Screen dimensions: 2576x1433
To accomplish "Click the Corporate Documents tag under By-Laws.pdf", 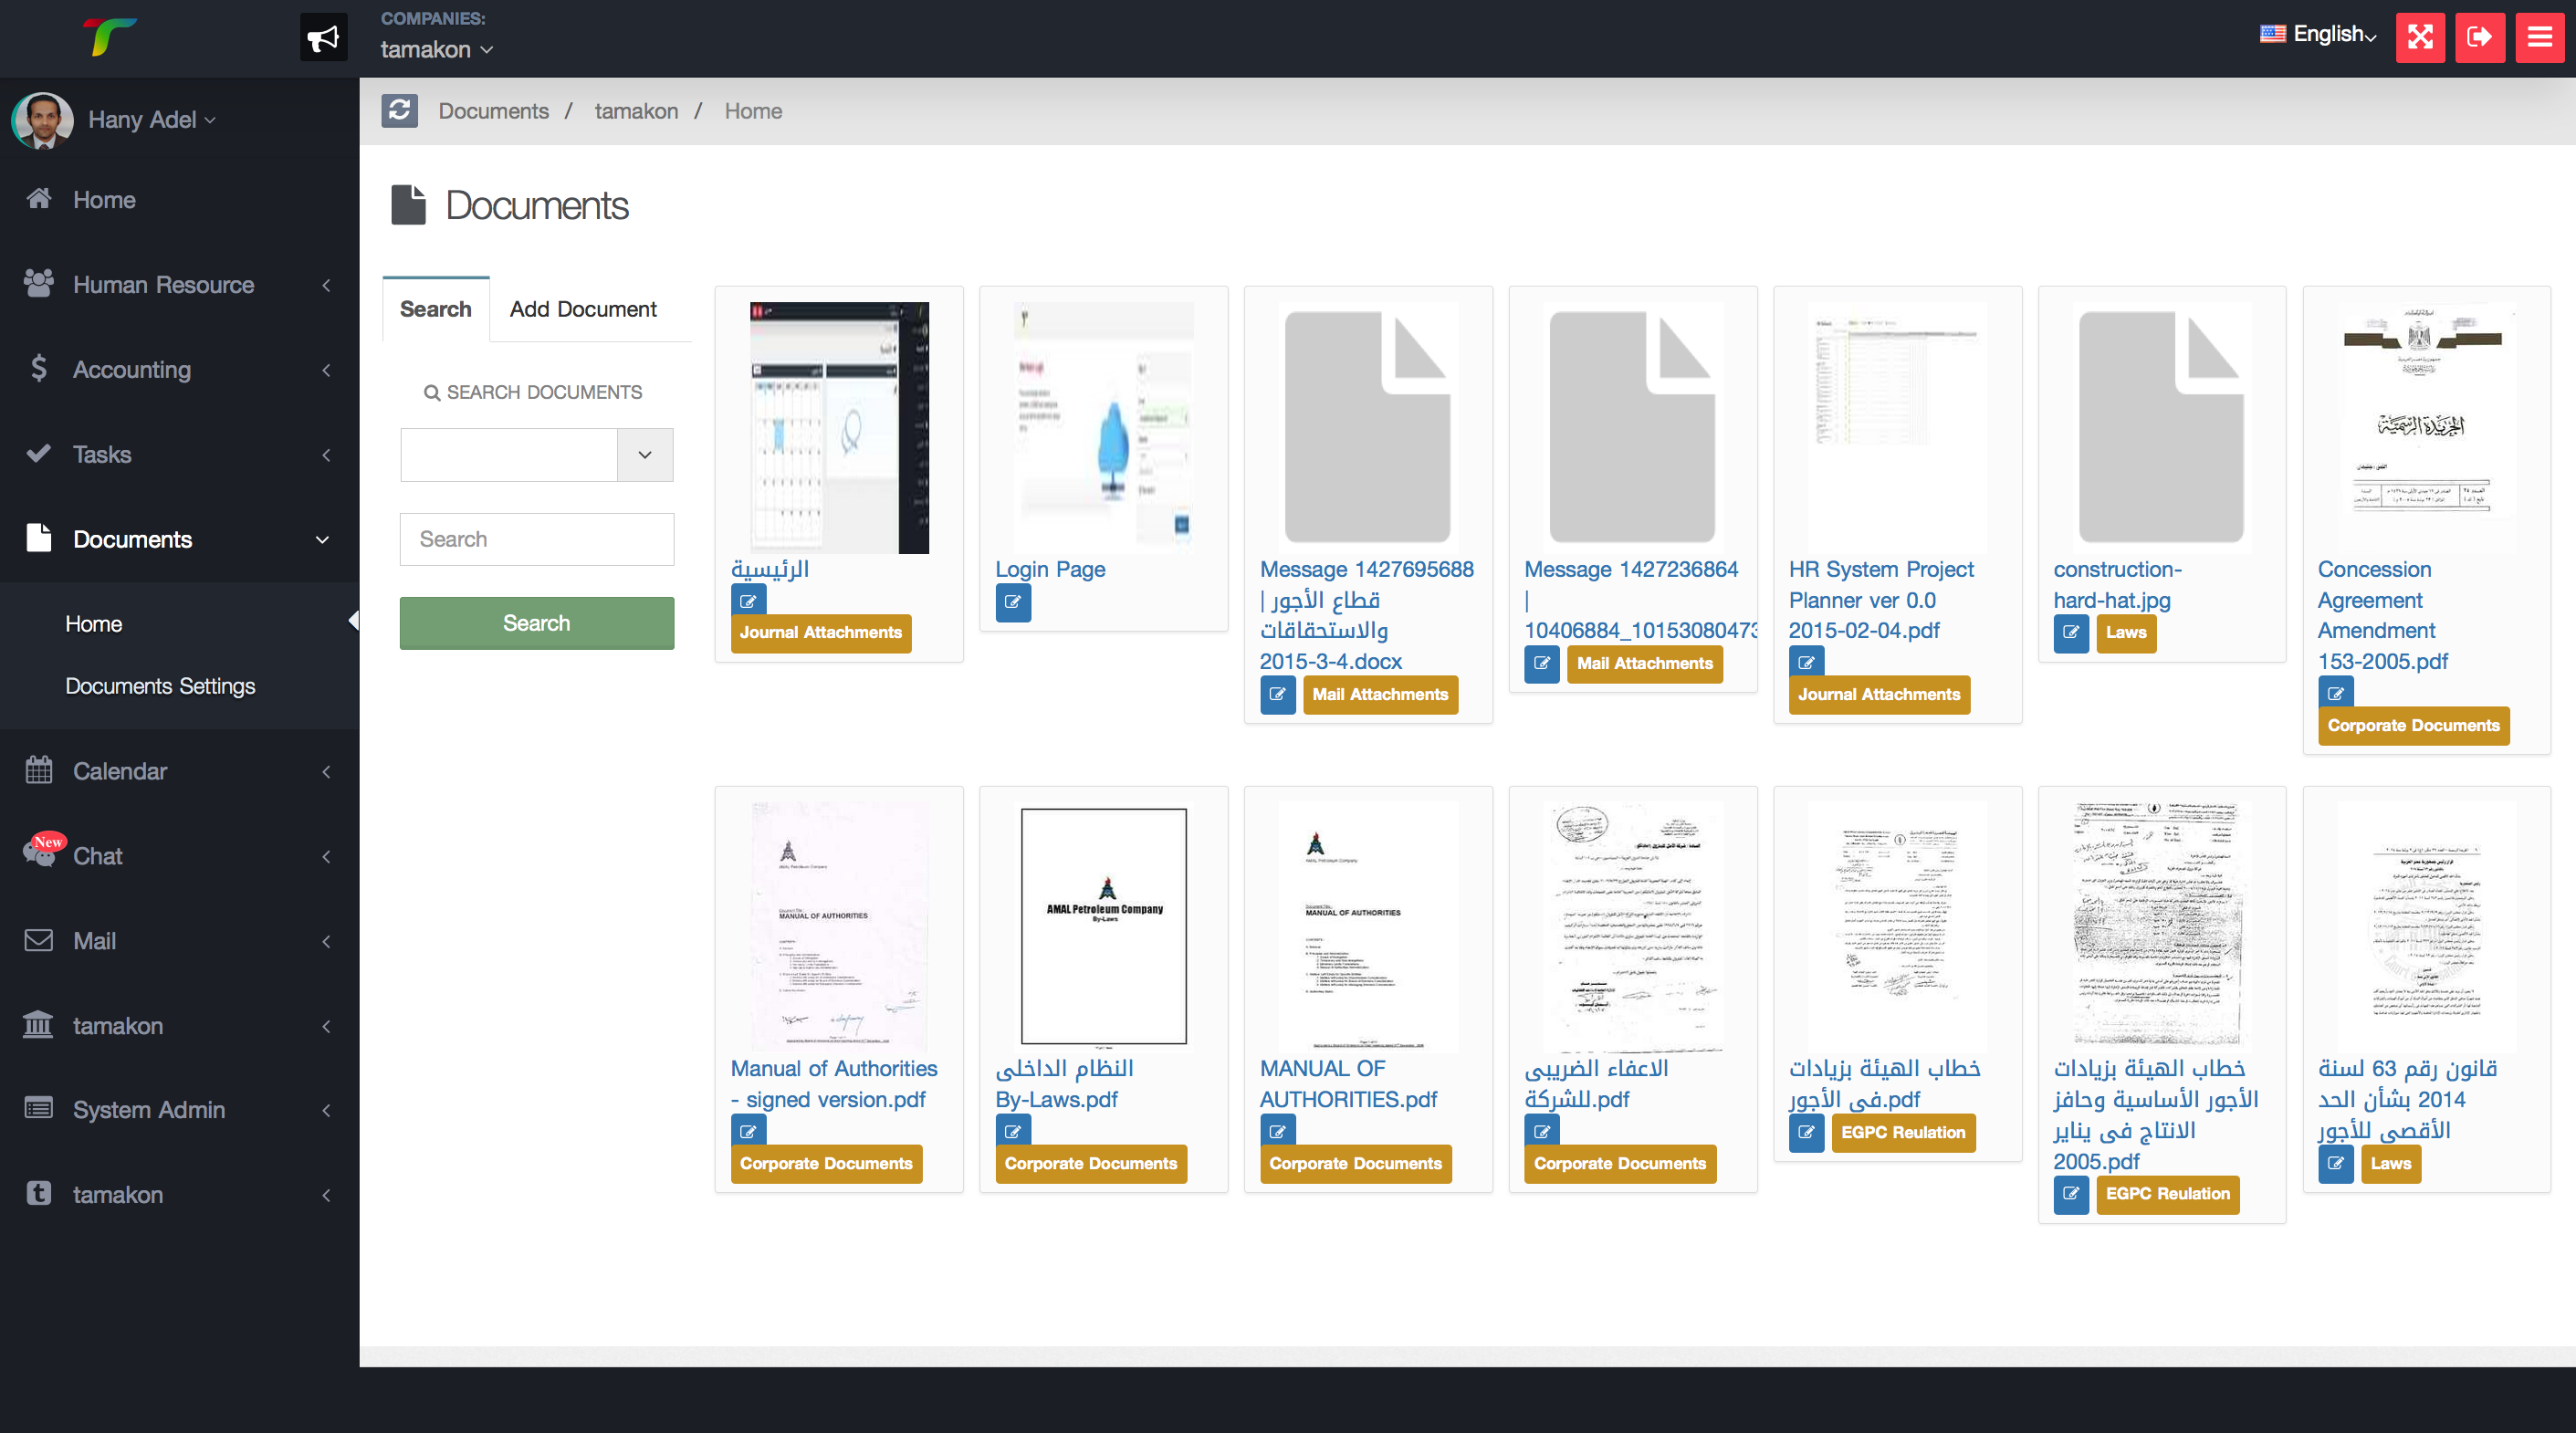I will (1090, 1163).
